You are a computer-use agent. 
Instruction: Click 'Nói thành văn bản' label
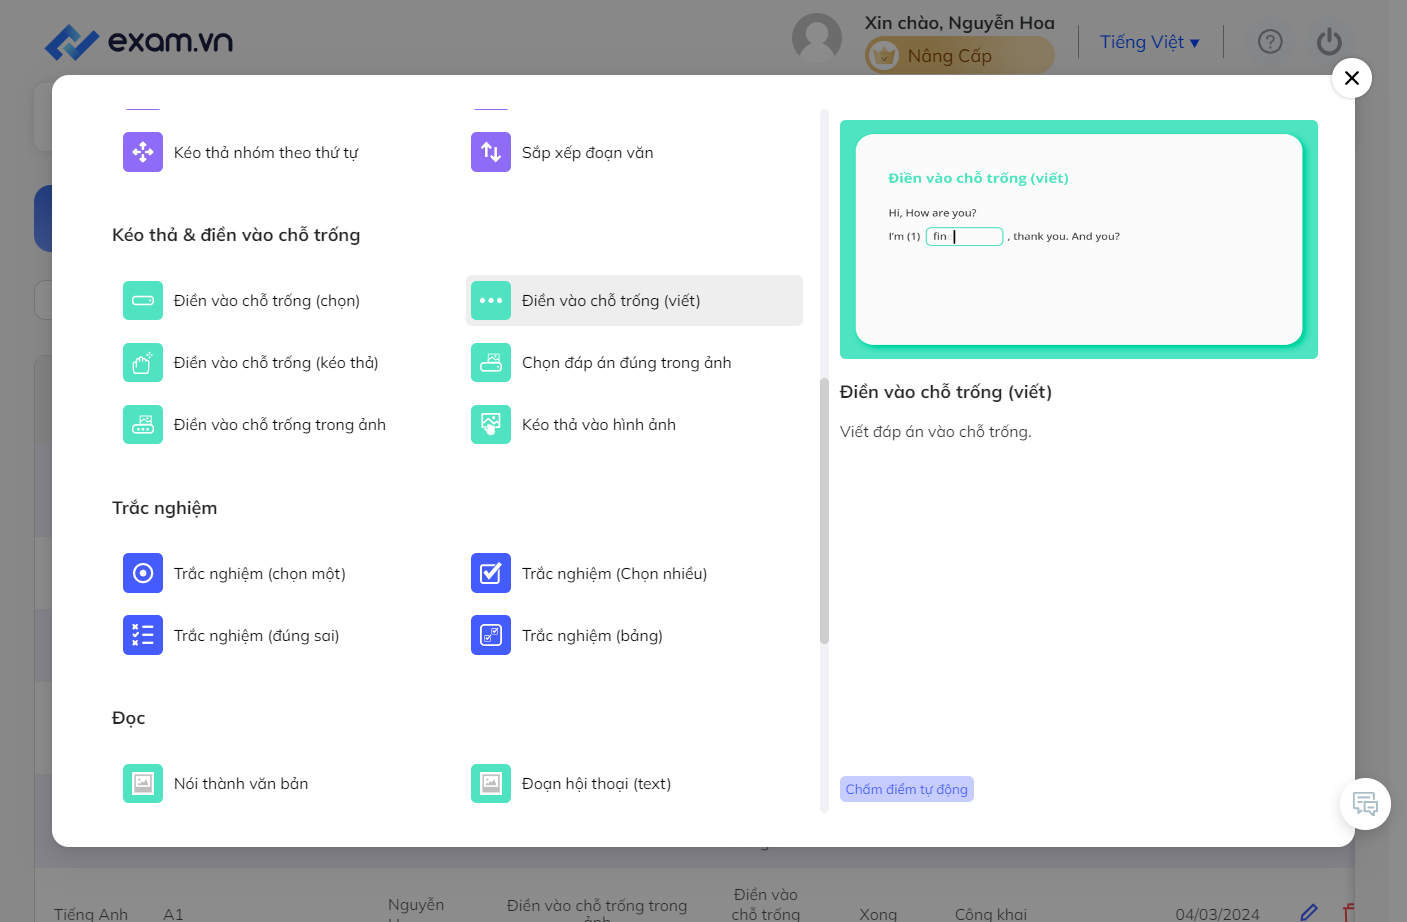click(x=241, y=784)
